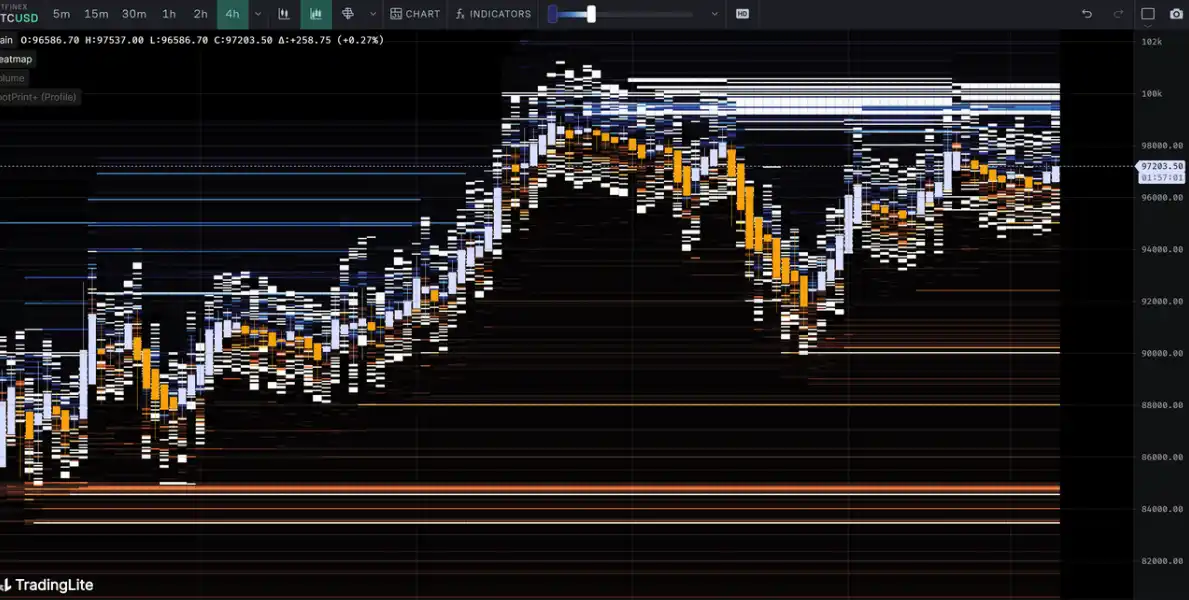Toggle the Heatmap layer label
Viewport: 1189px width, 600px height.
(x=15, y=59)
